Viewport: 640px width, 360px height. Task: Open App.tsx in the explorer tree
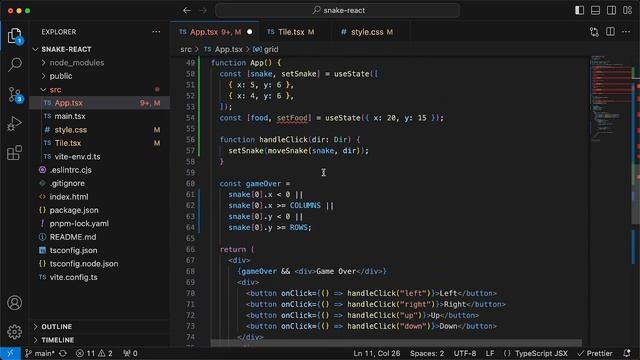[x=100, y=103]
